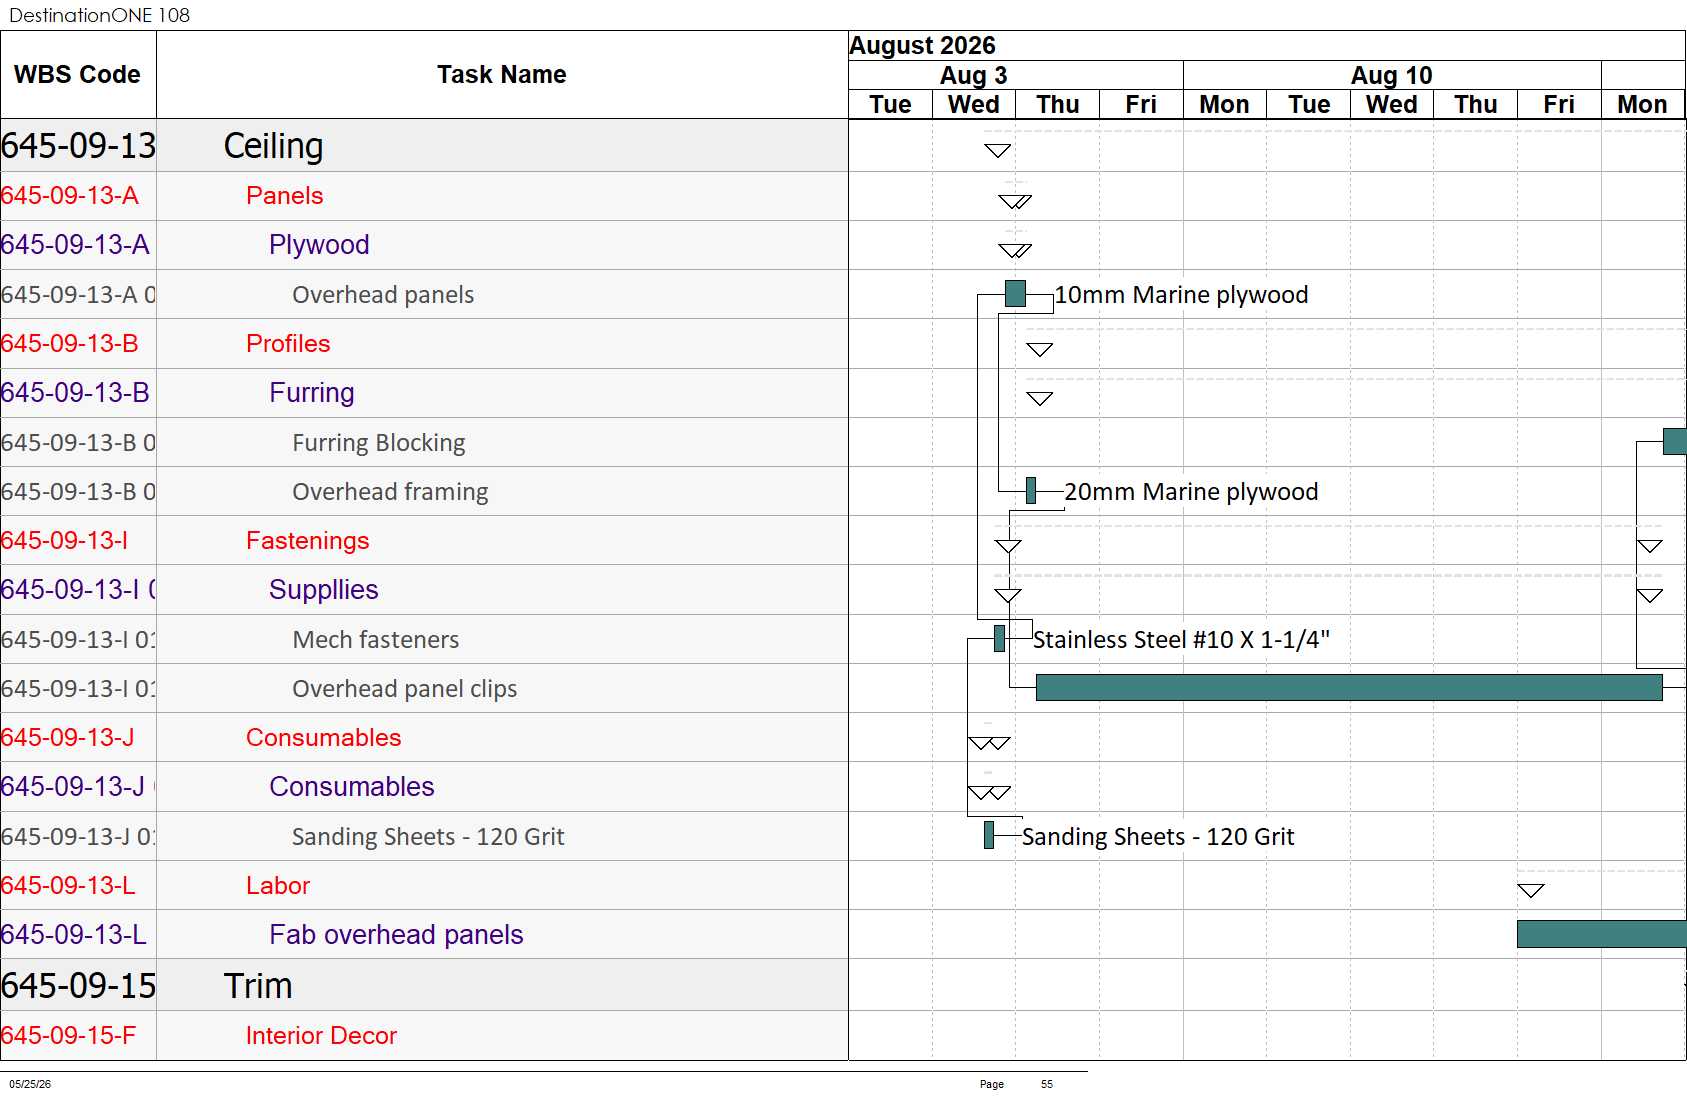Select the Stainless Steel fasteners task bar

tap(999, 638)
